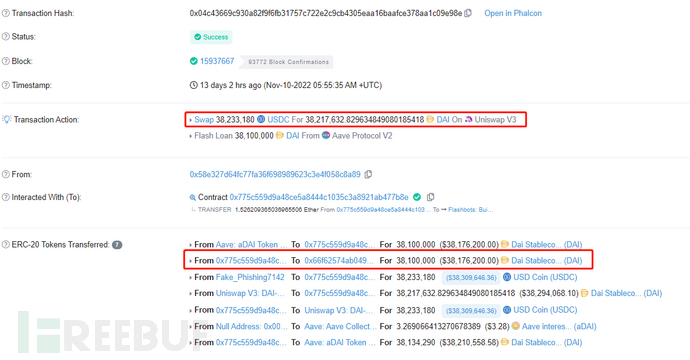Image resolution: width=690 pixels, height=360 pixels.
Task: Copy the From address 0x58e327d64fc...
Action: tap(368, 174)
